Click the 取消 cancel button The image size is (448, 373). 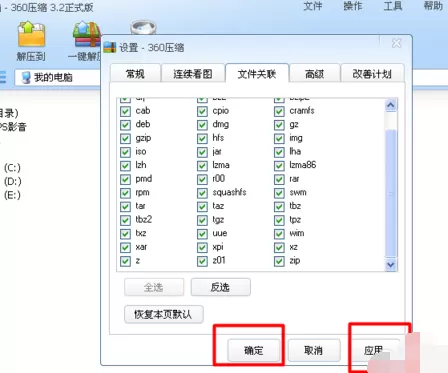[x=314, y=350]
